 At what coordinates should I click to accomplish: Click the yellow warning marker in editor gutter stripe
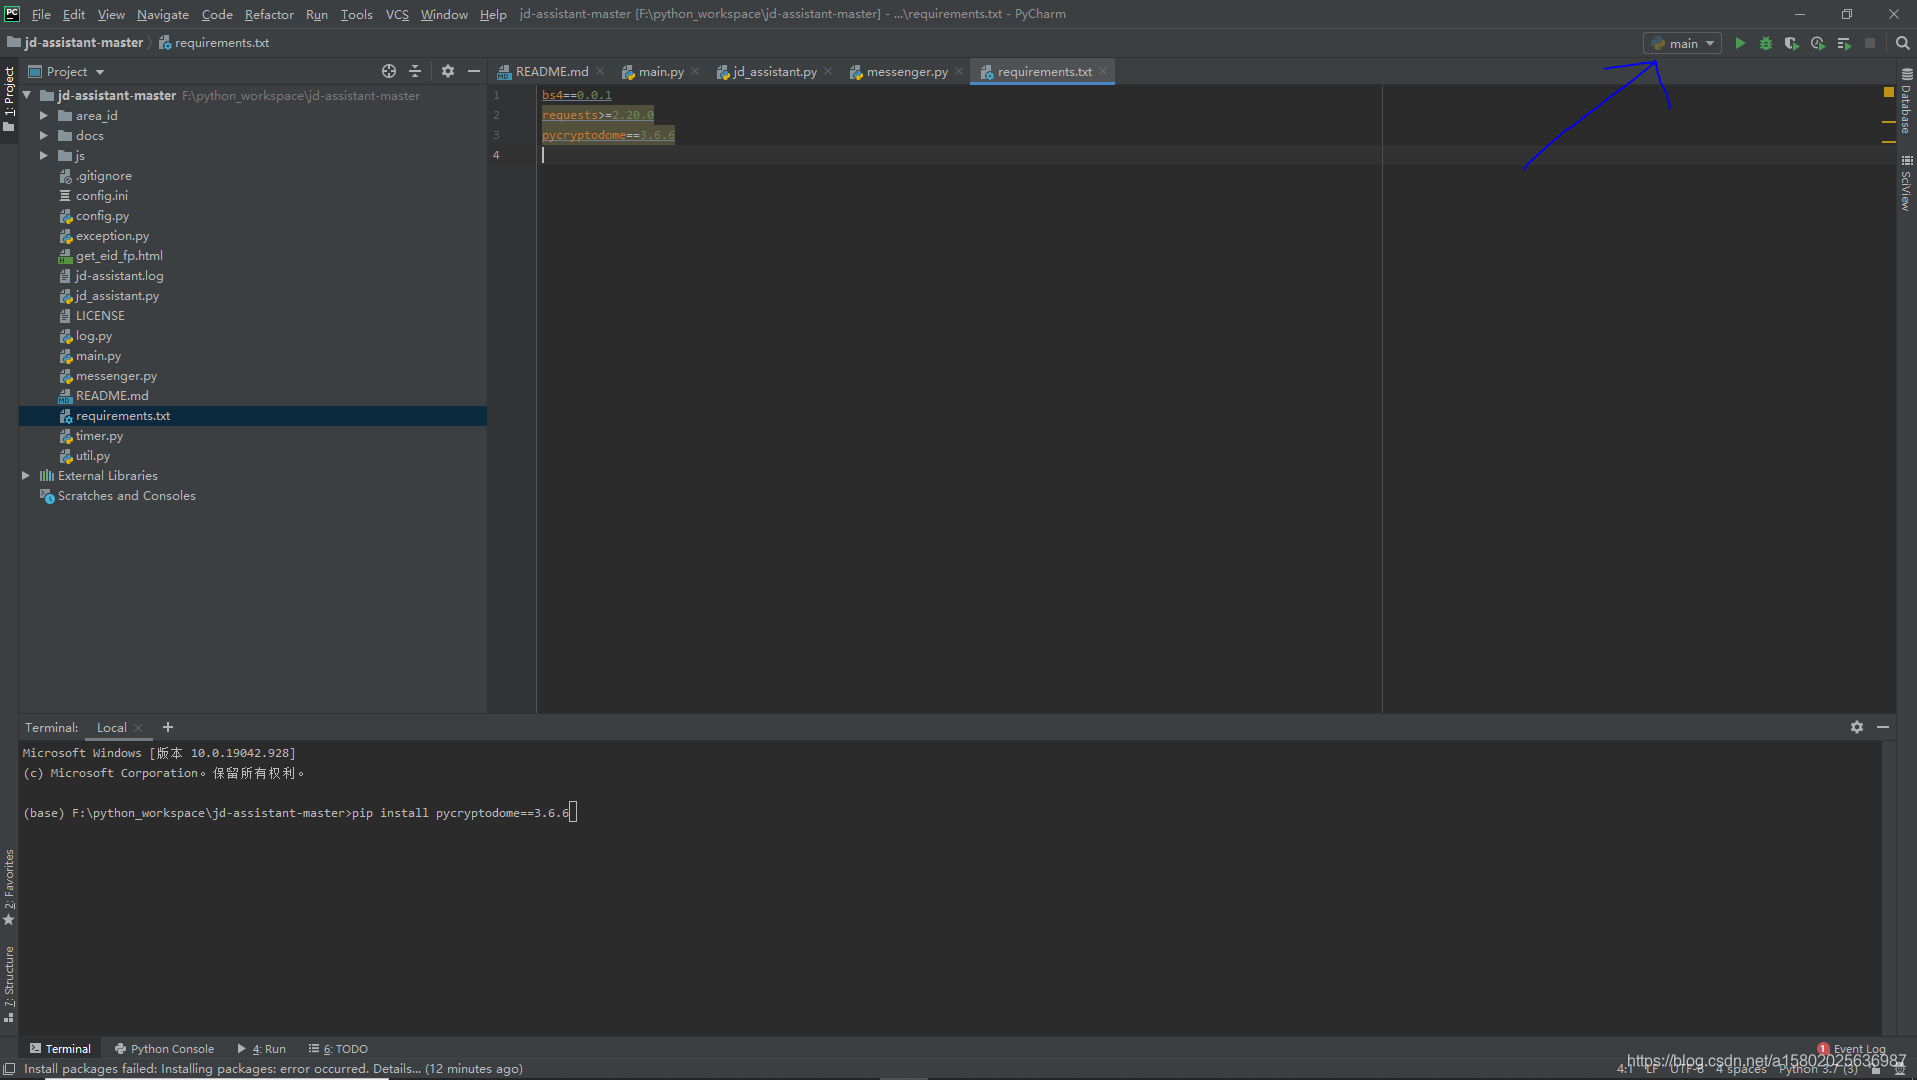coord(1888,91)
